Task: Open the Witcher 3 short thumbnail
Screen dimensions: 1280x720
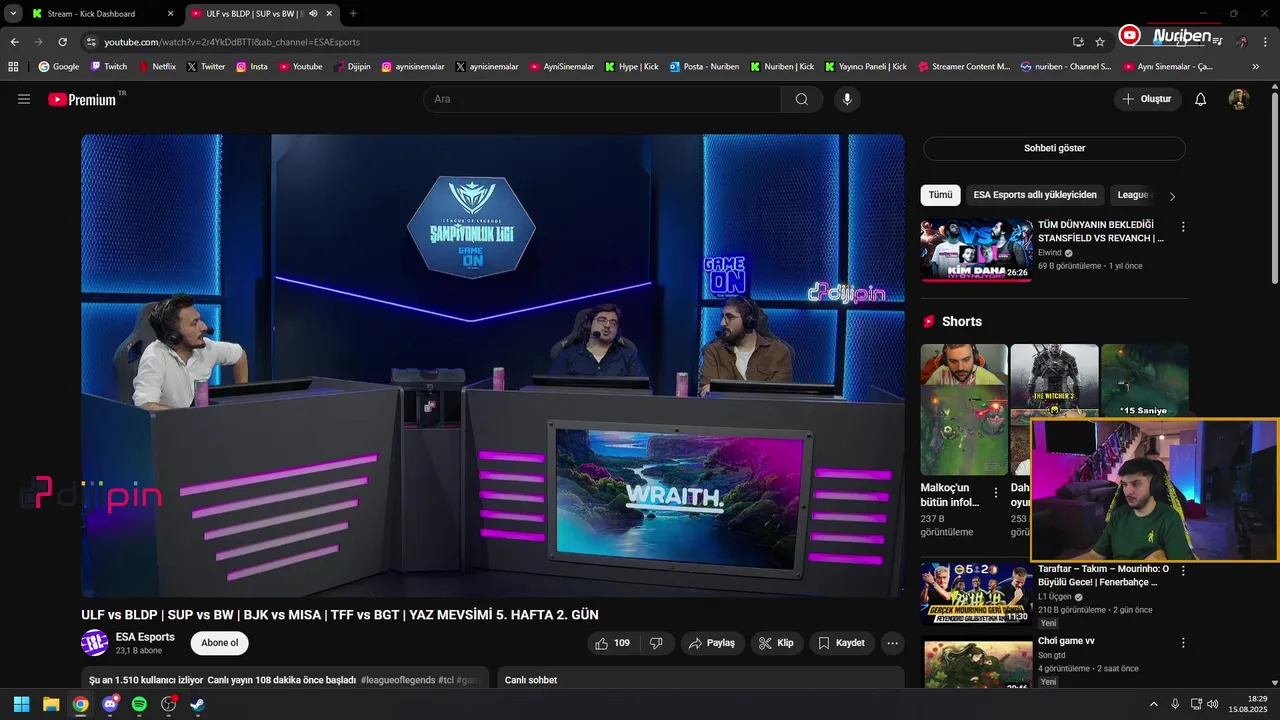Action: pos(1054,409)
